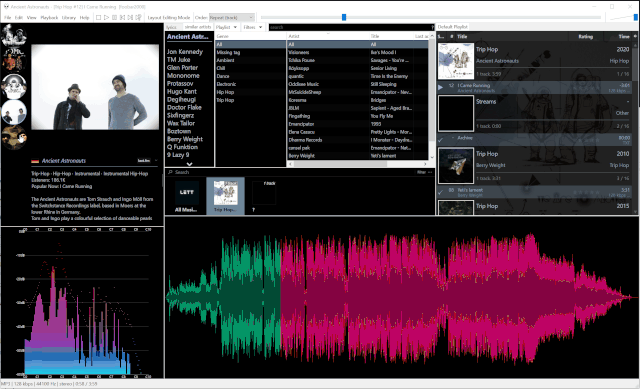Click Berry Weight album art in playlist
640x389 pixels.
click(456, 165)
